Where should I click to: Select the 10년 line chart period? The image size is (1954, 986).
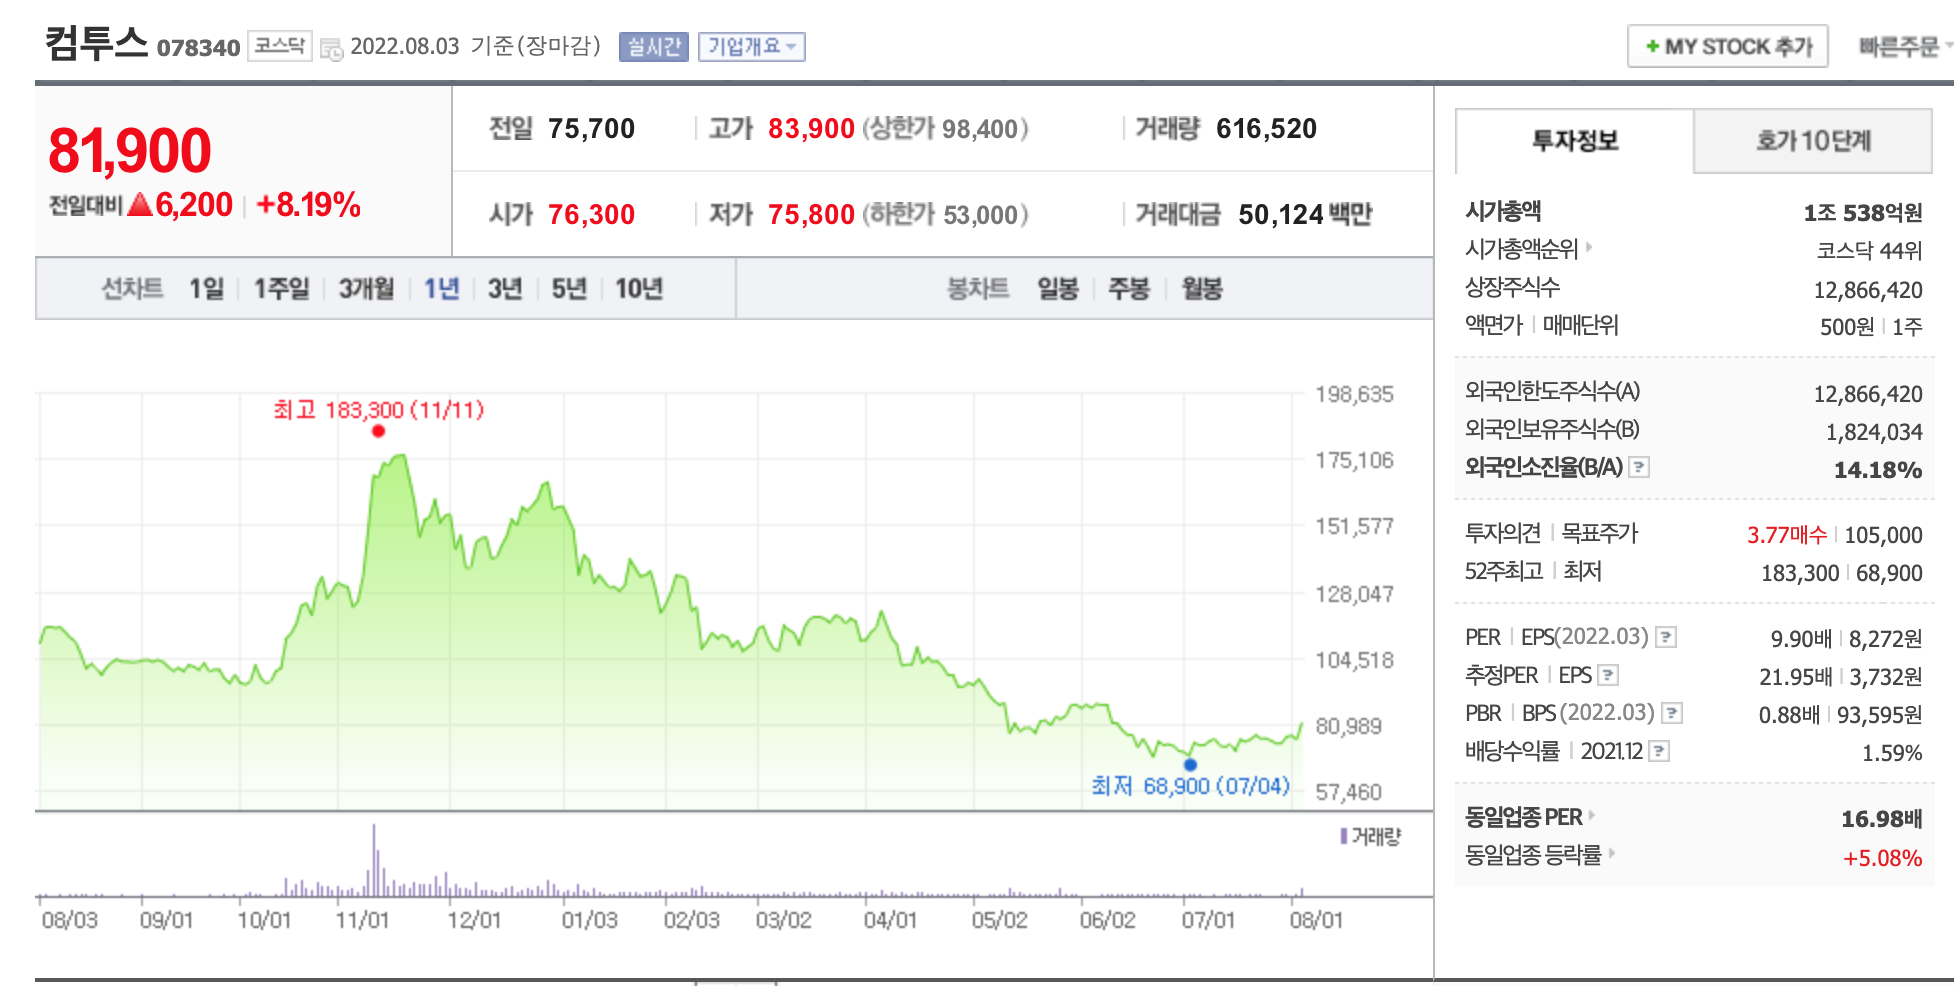pos(639,289)
